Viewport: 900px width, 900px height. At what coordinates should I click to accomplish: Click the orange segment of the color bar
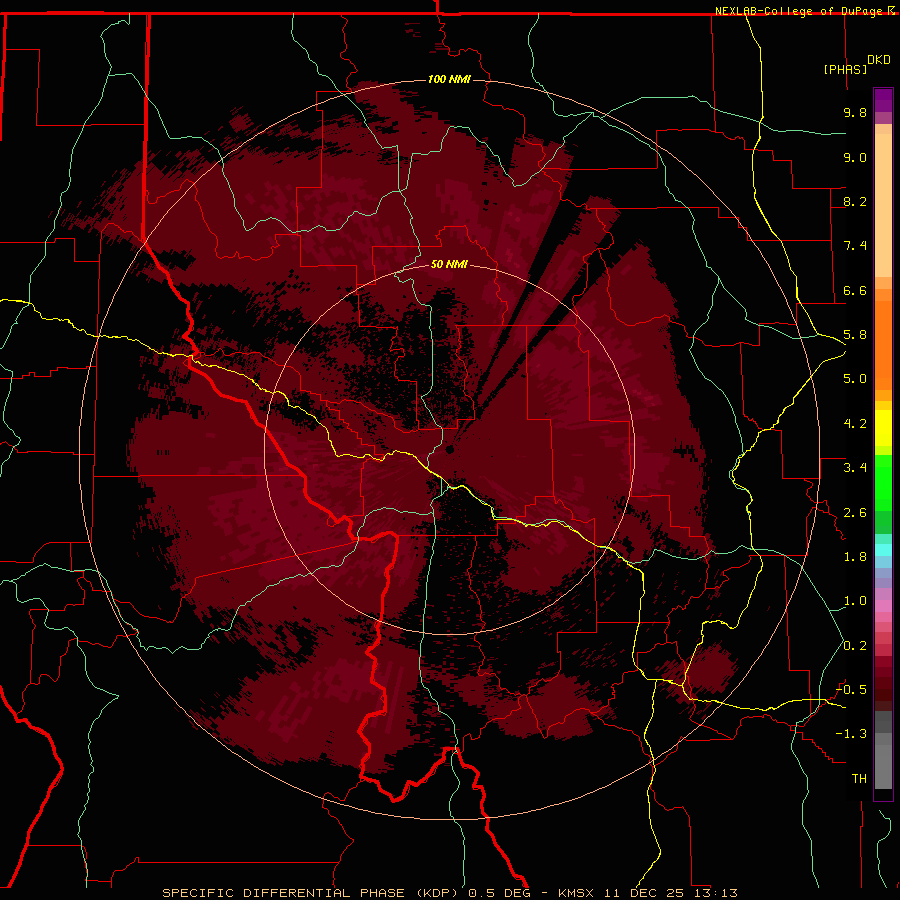[x=883, y=345]
